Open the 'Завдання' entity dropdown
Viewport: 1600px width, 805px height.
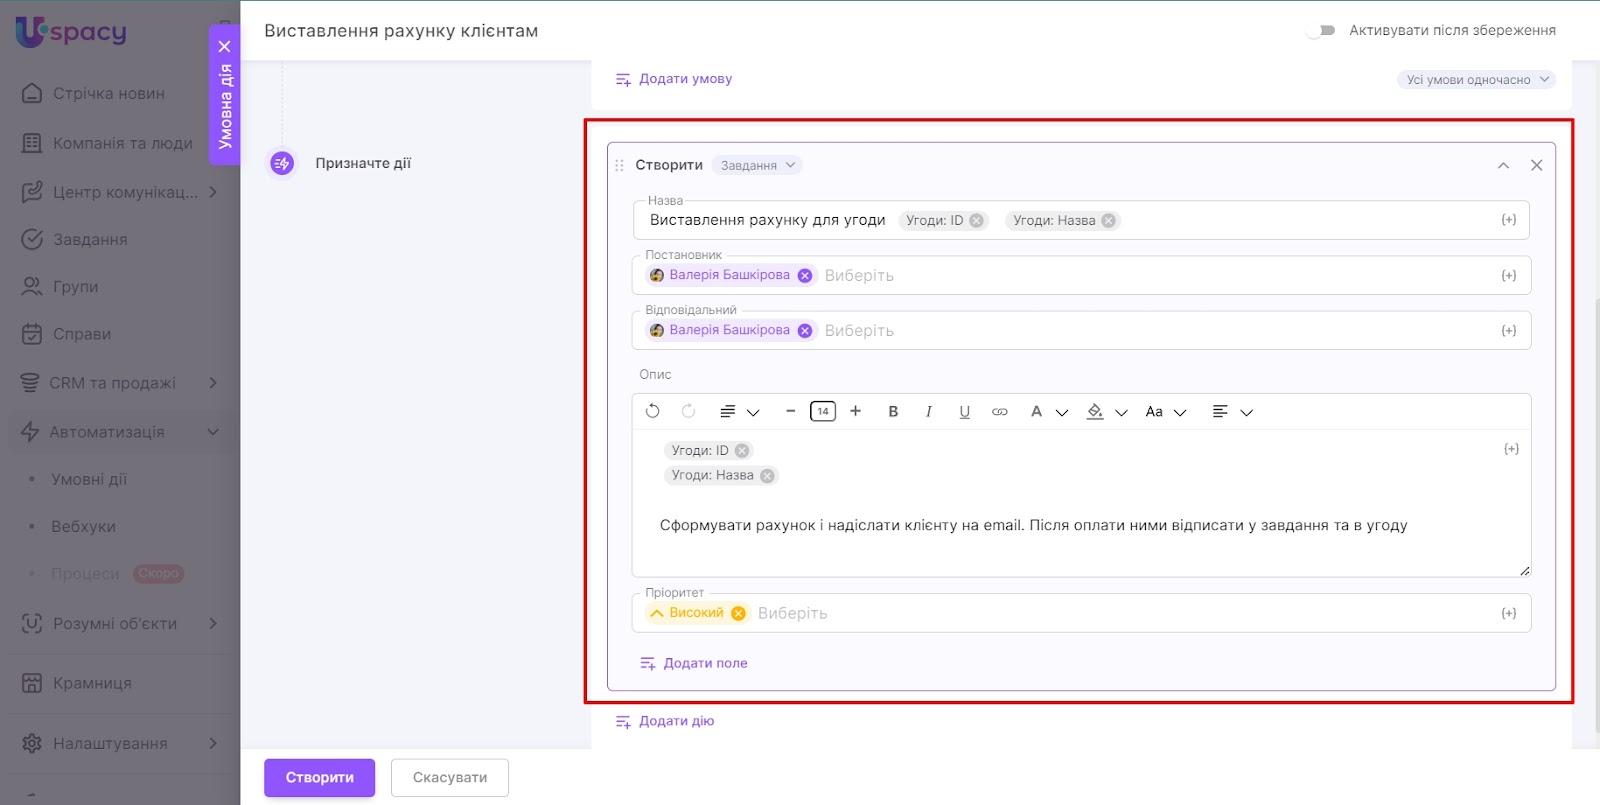tap(757, 165)
